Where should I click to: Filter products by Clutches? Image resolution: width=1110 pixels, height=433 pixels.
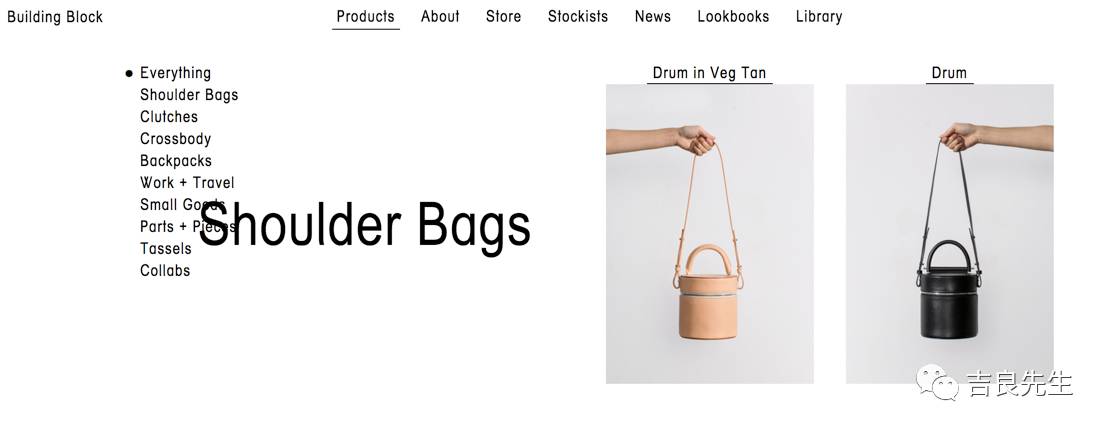[x=168, y=117]
